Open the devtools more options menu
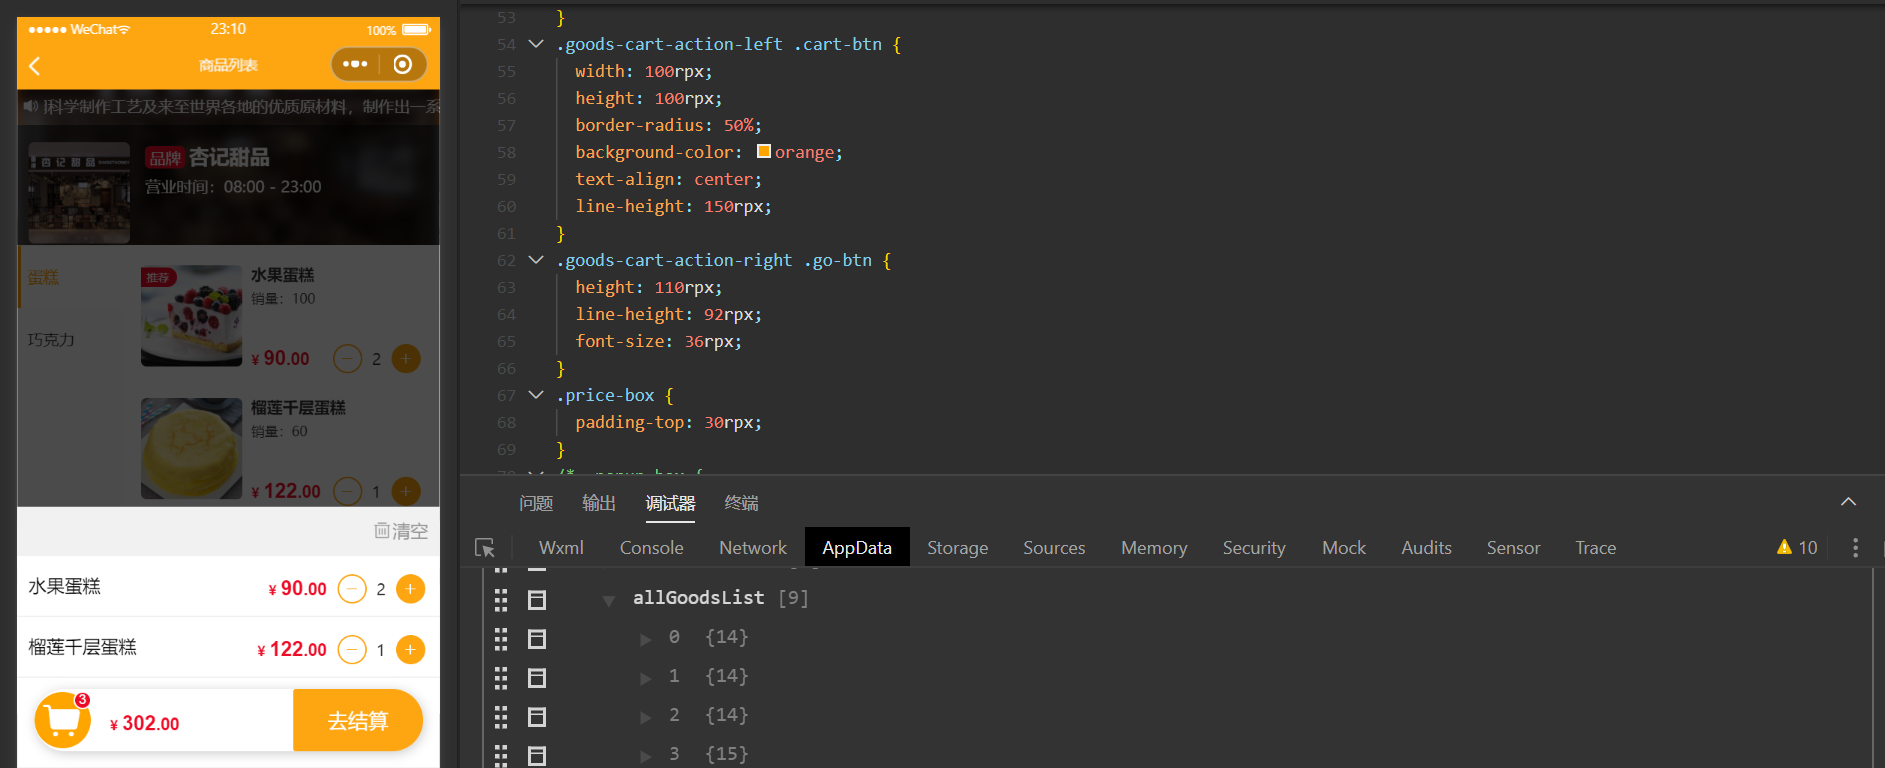Viewport: 1885px width, 768px height. pyautogui.click(x=1855, y=548)
